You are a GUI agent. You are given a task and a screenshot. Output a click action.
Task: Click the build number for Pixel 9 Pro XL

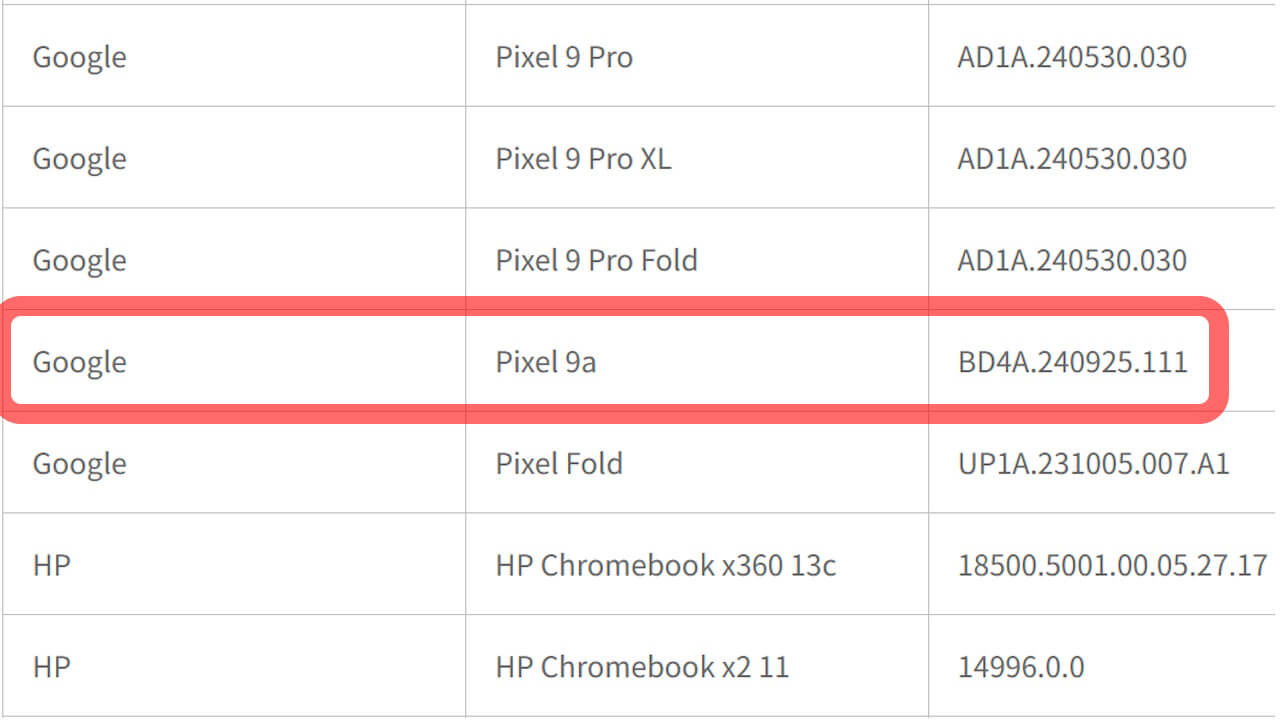click(1072, 159)
